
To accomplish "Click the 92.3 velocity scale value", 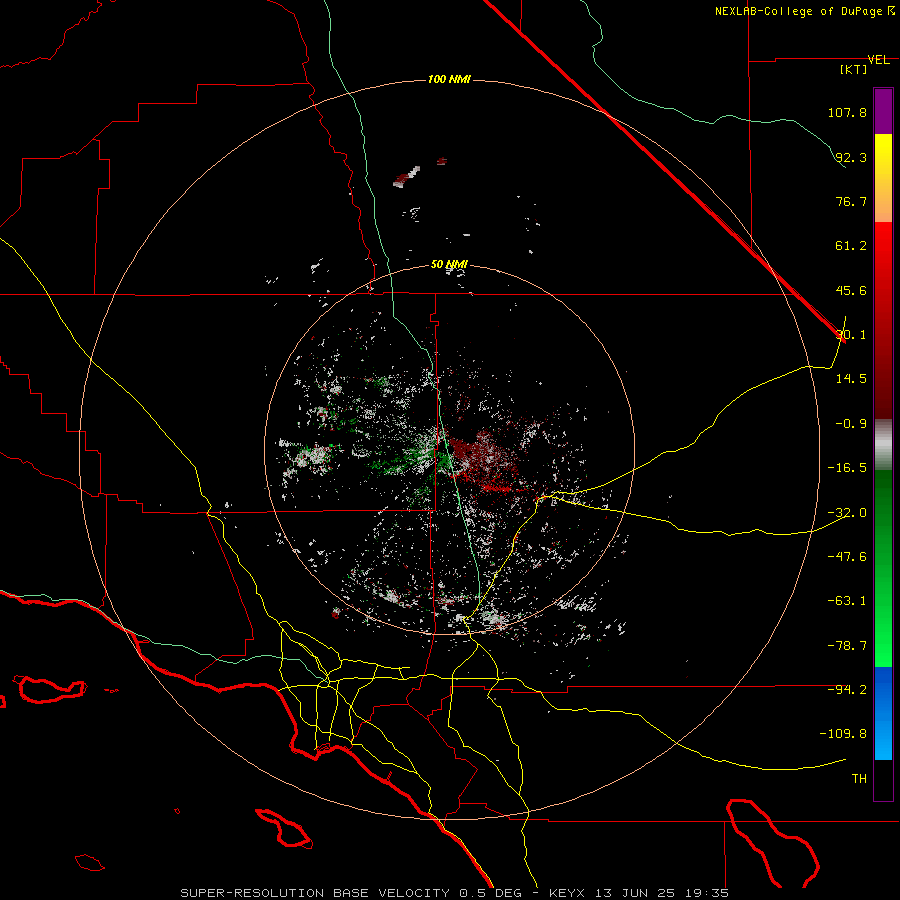I will [851, 157].
